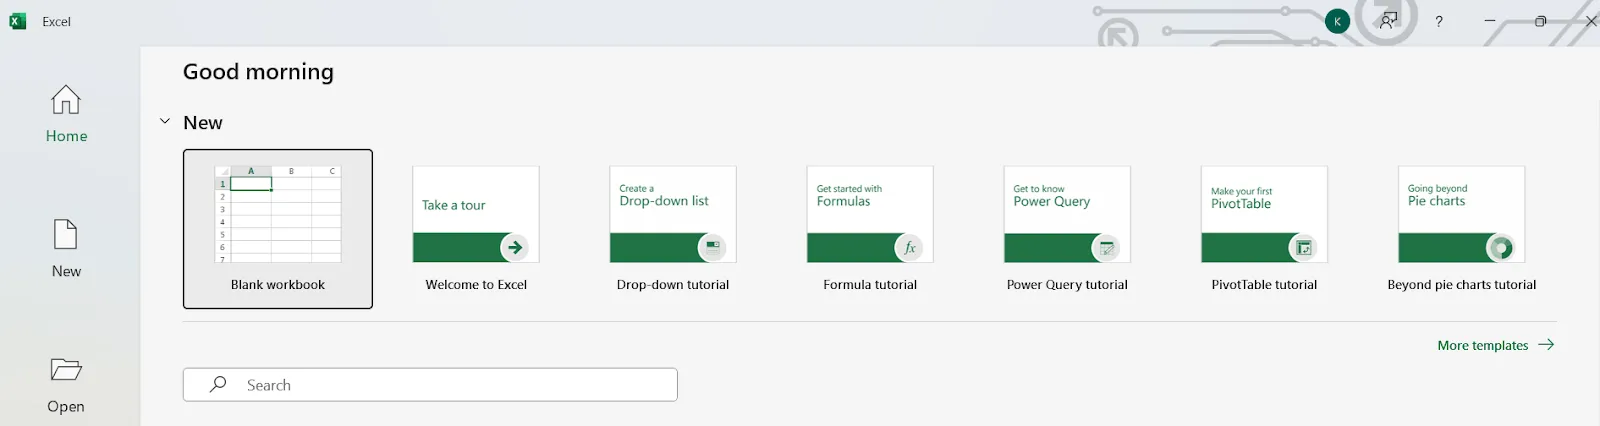Click the Power Query template icon
The image size is (1600, 426).
pos(1106,247)
